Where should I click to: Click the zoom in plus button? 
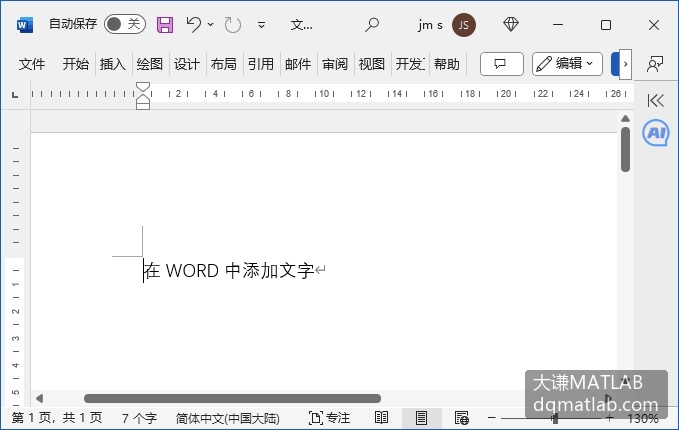[610, 418]
